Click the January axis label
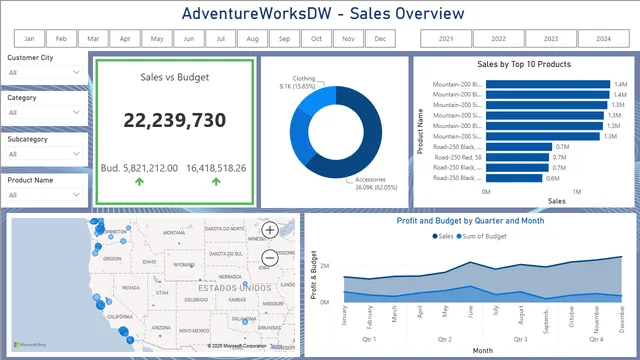 click(344, 316)
